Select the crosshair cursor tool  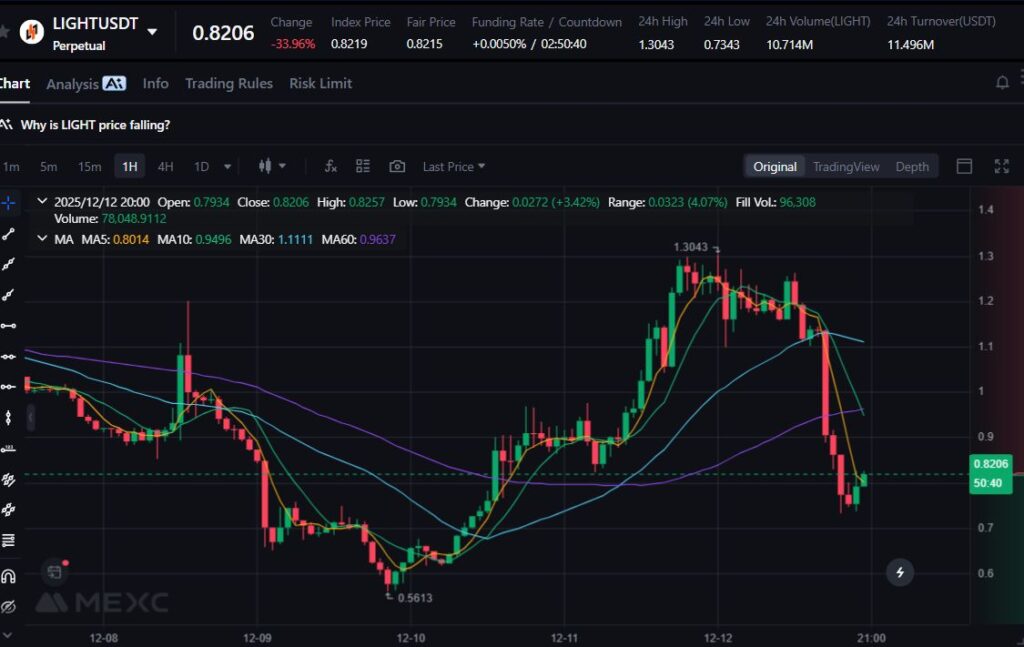pyautogui.click(x=9, y=202)
